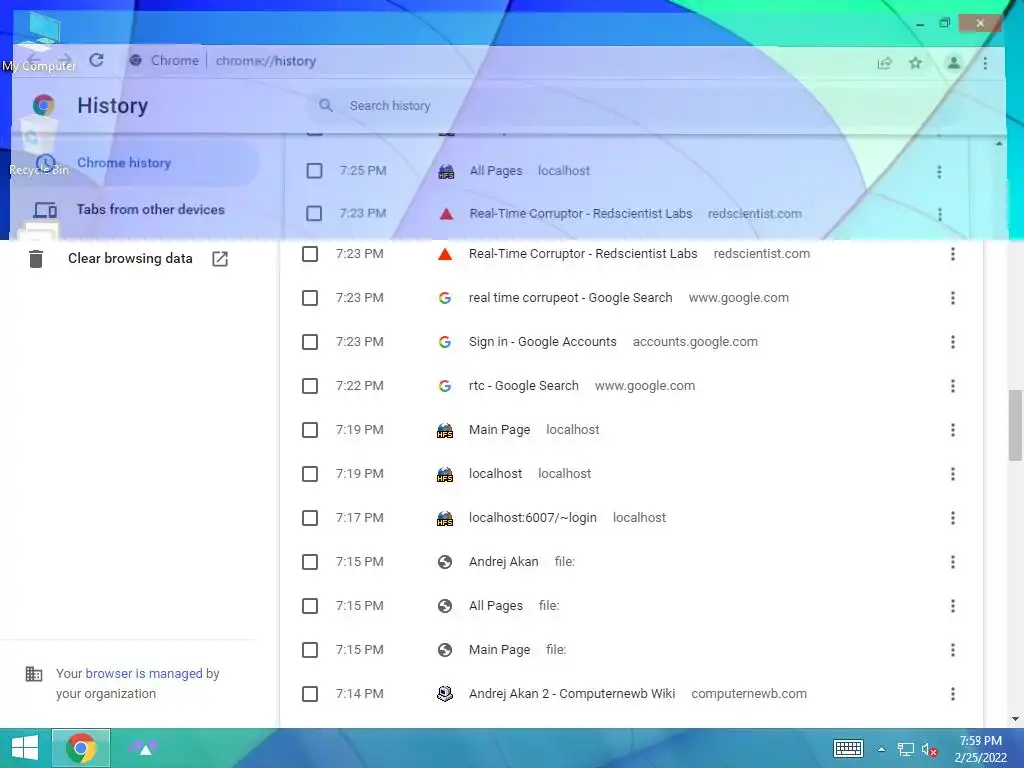Open actions menu for the file: Andrej Akan entry
The image size is (1024, 768).
coord(953,562)
